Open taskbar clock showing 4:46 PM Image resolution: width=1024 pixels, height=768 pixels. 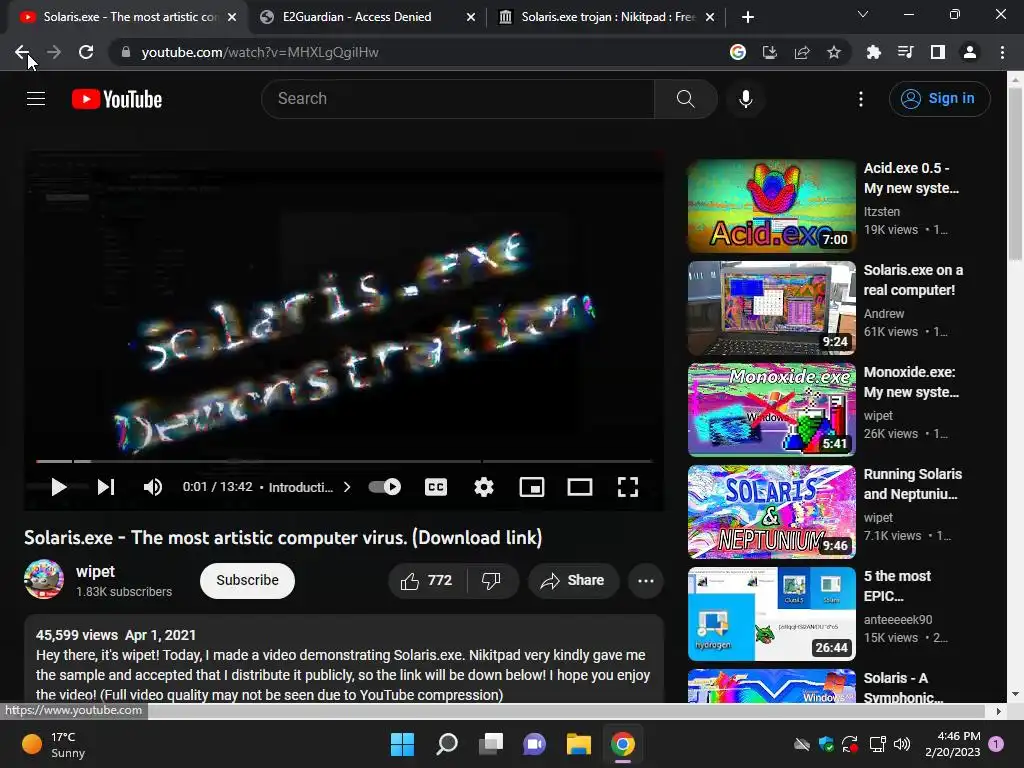click(x=953, y=744)
